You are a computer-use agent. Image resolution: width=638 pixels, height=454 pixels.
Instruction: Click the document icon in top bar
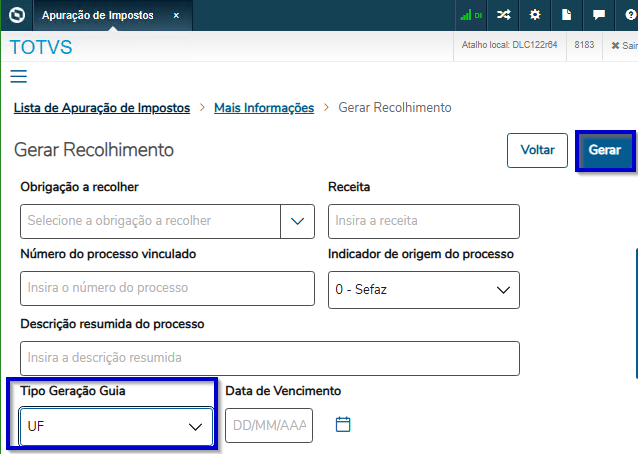tap(566, 15)
